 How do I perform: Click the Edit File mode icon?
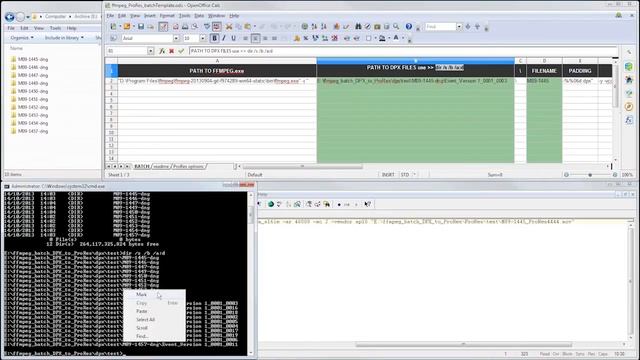pyautogui.click(x=163, y=27)
